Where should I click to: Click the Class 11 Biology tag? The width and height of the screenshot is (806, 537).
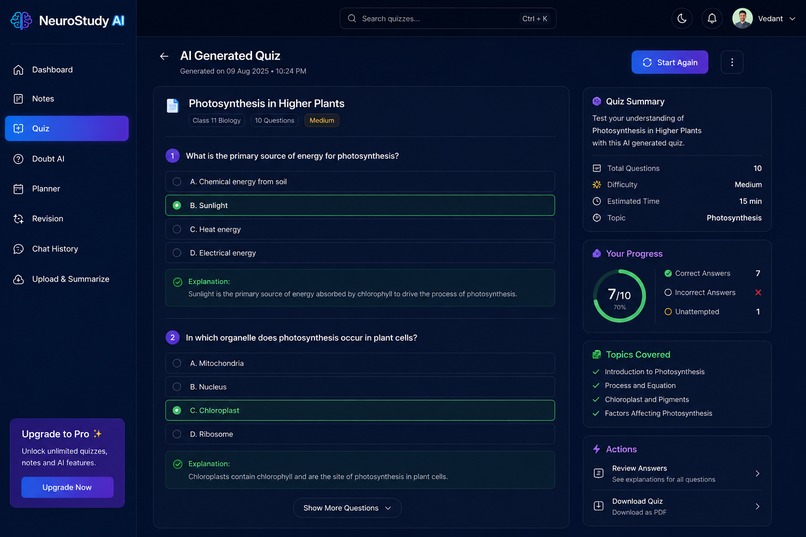coord(216,120)
